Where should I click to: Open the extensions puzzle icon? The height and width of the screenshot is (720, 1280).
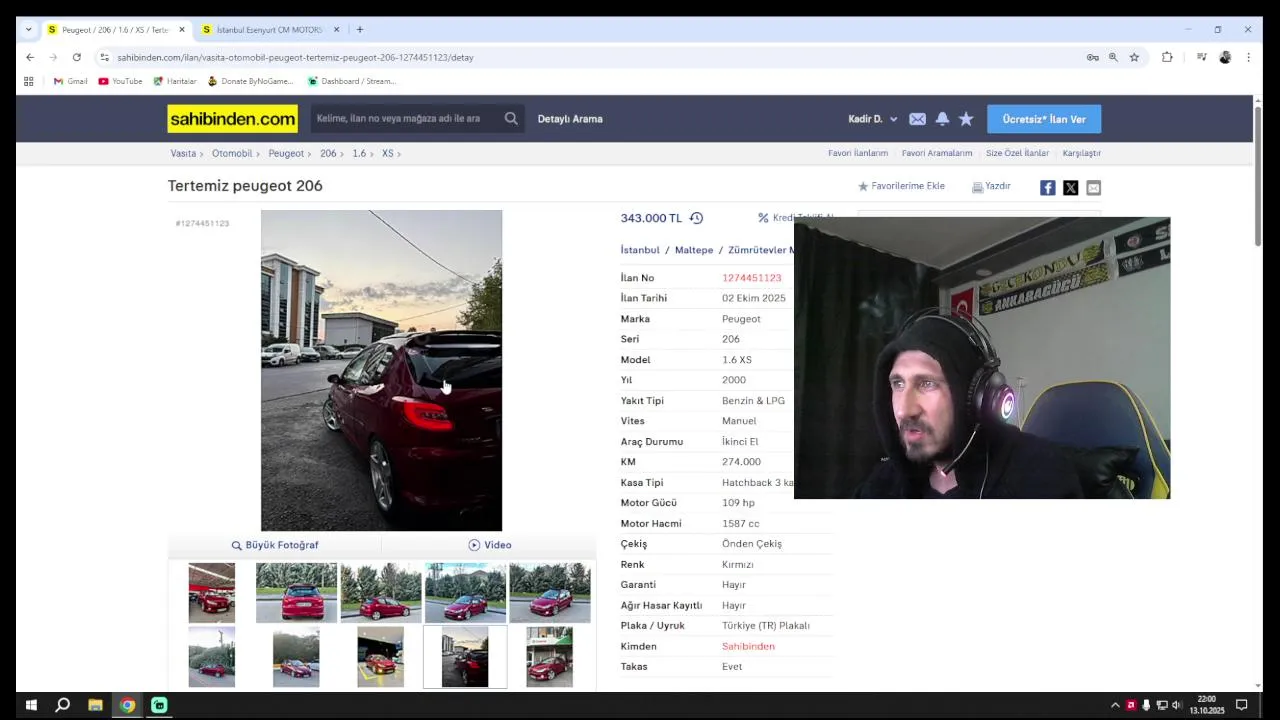tap(1167, 57)
